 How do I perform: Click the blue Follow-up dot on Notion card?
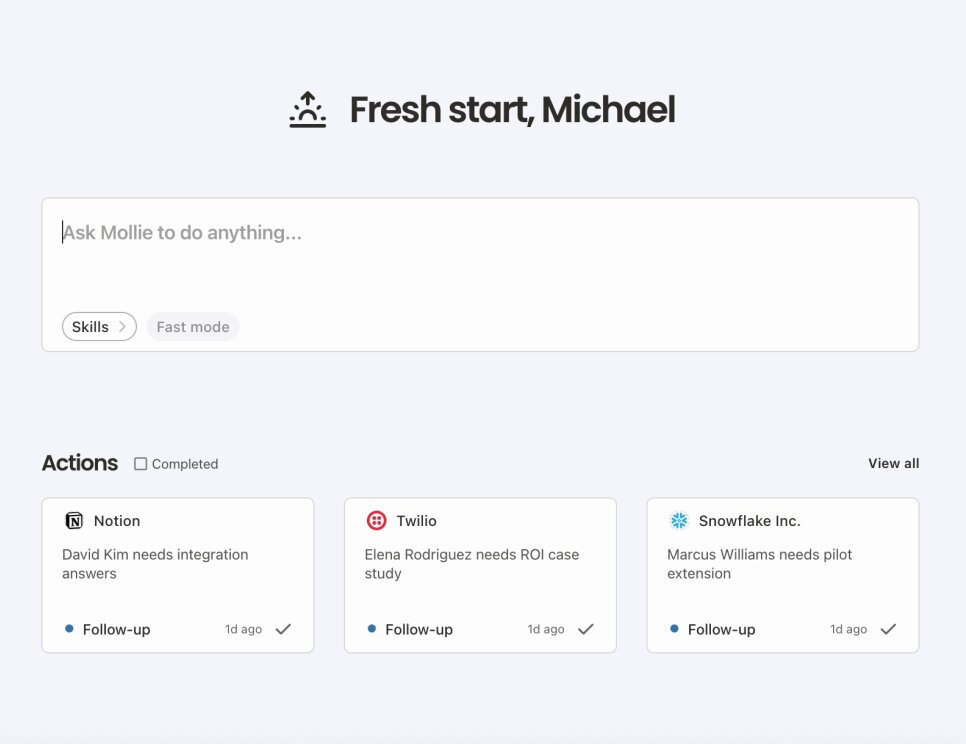click(69, 629)
